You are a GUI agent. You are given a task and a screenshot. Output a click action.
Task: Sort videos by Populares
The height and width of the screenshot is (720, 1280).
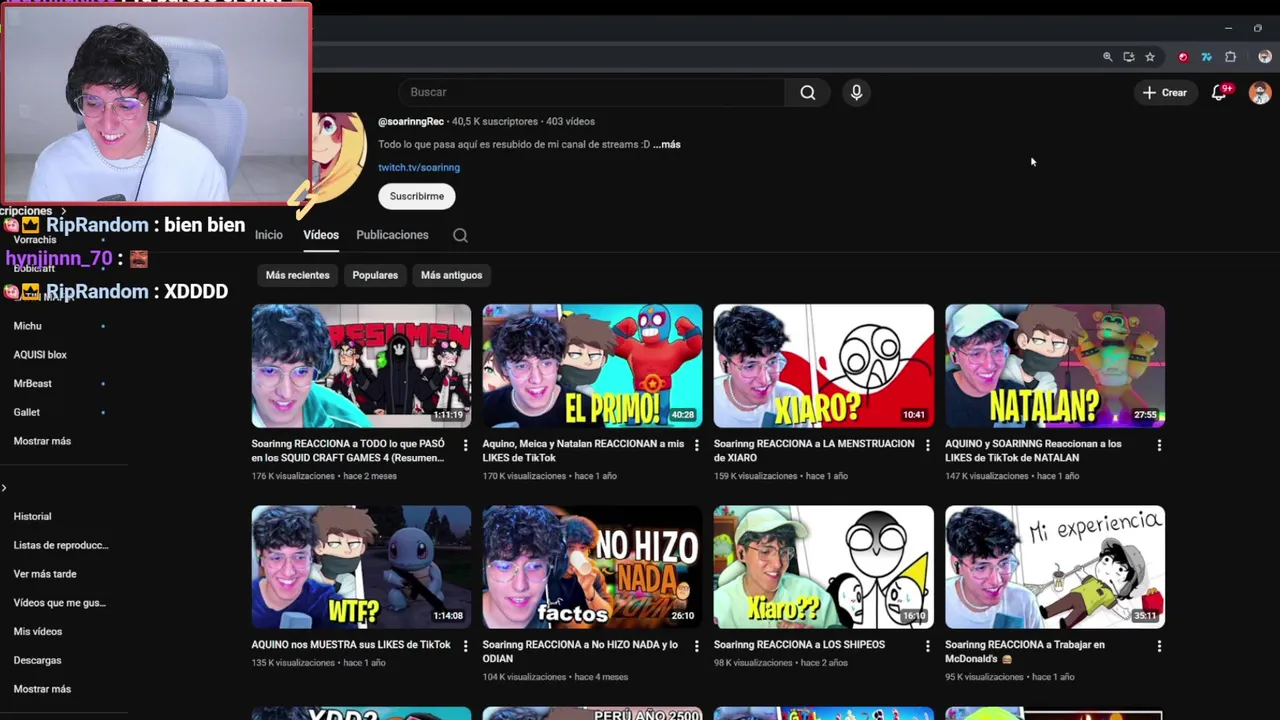pyautogui.click(x=375, y=275)
